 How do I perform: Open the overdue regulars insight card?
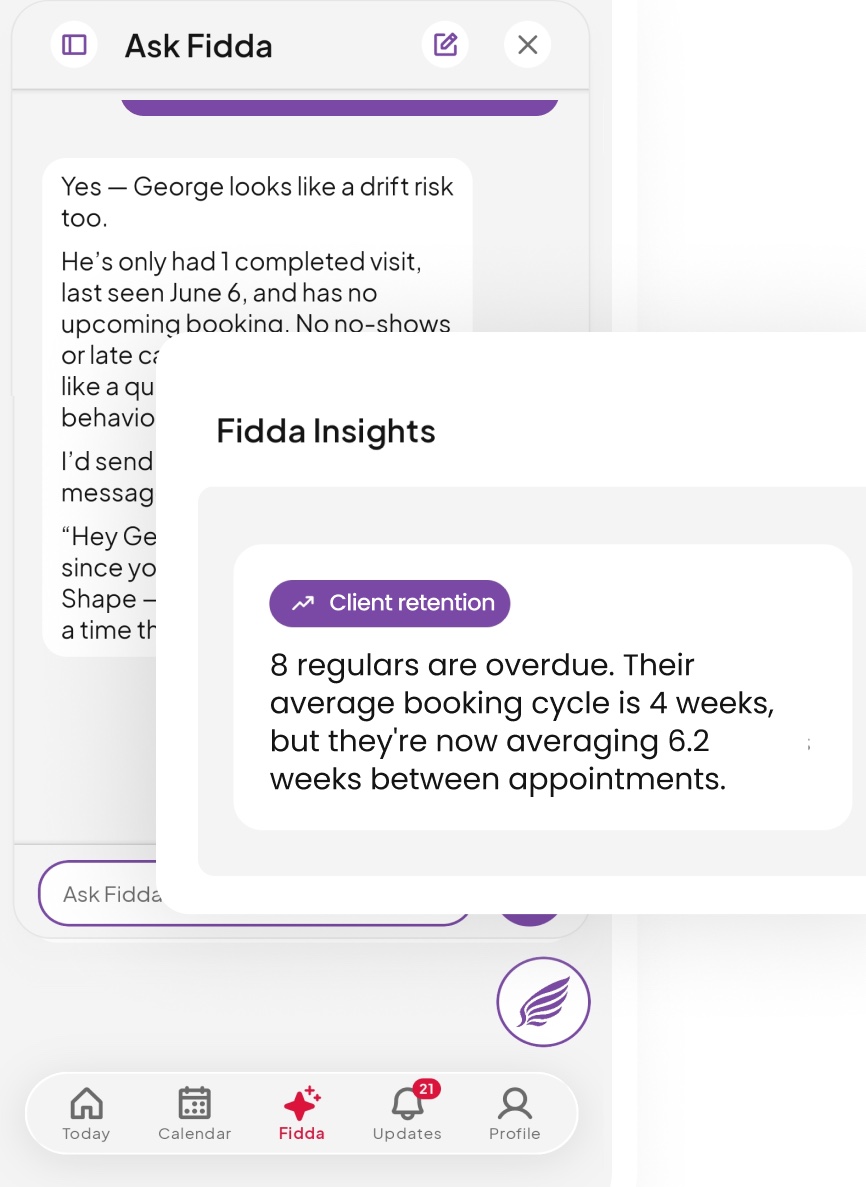[543, 687]
